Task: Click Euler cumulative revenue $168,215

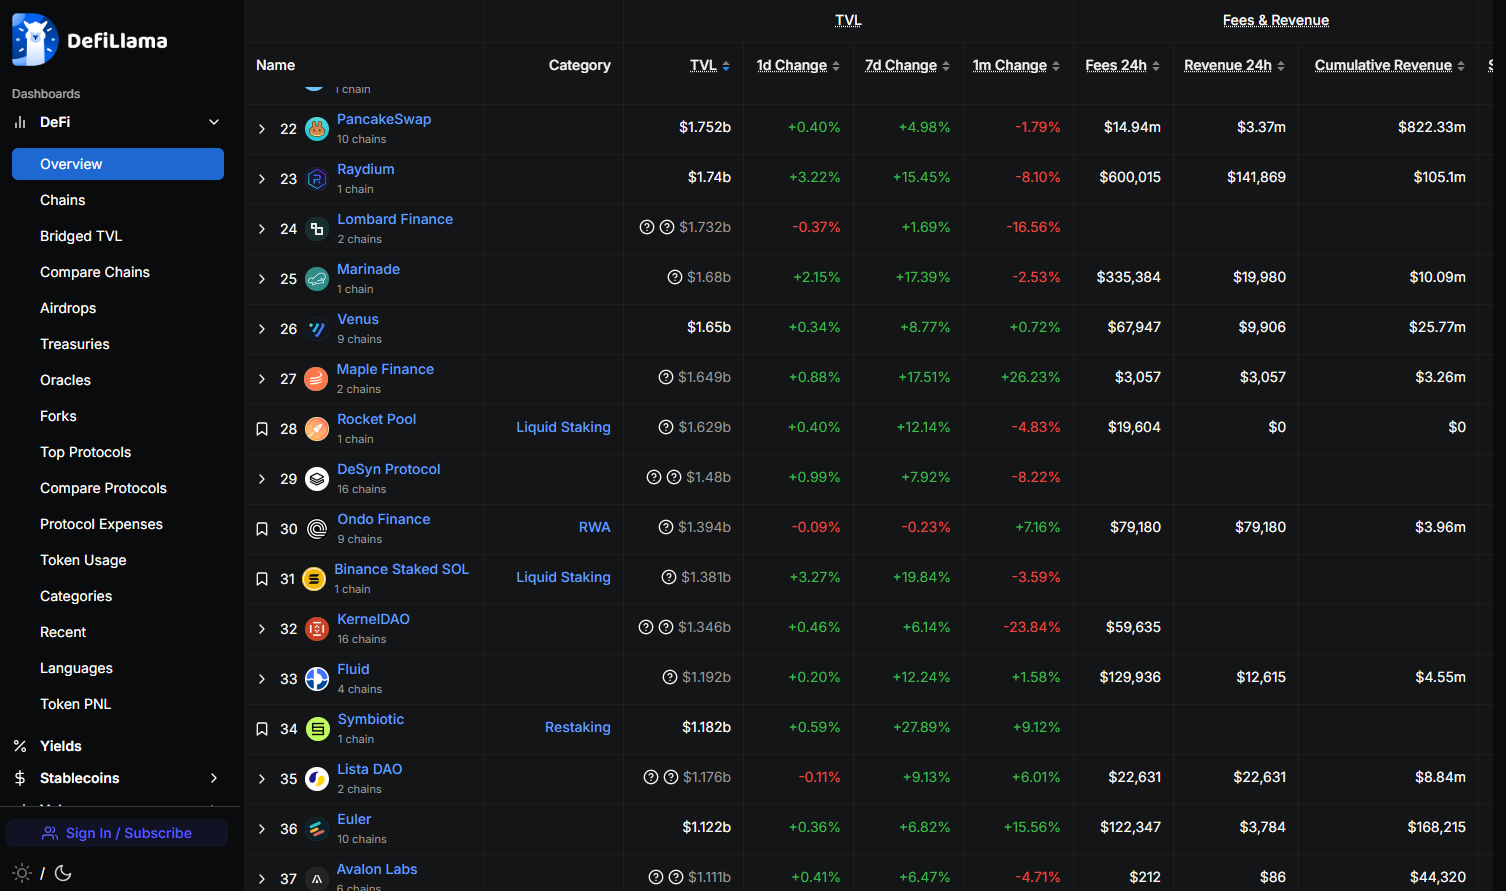Action: tap(1437, 827)
